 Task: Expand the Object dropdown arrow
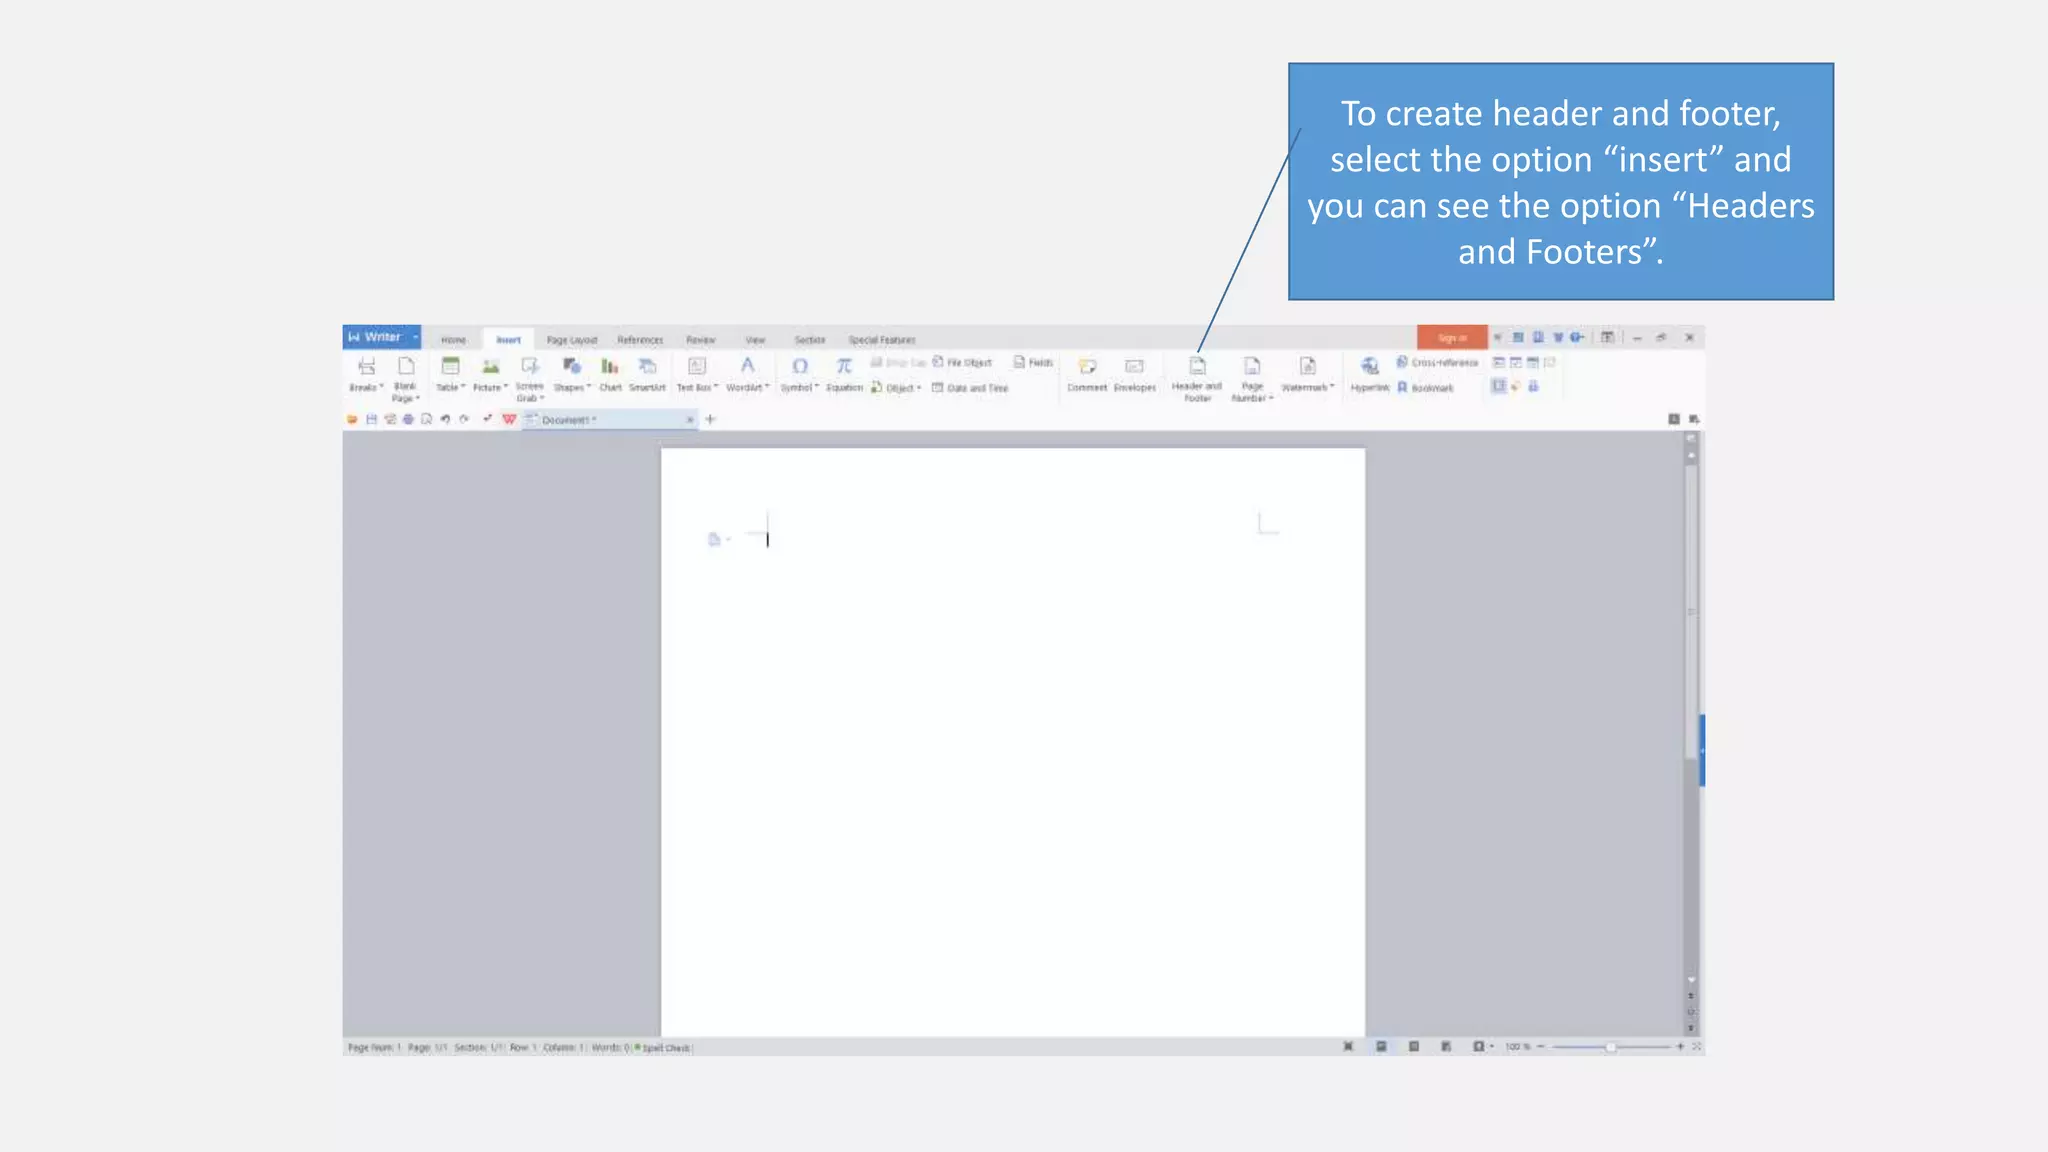(x=919, y=388)
